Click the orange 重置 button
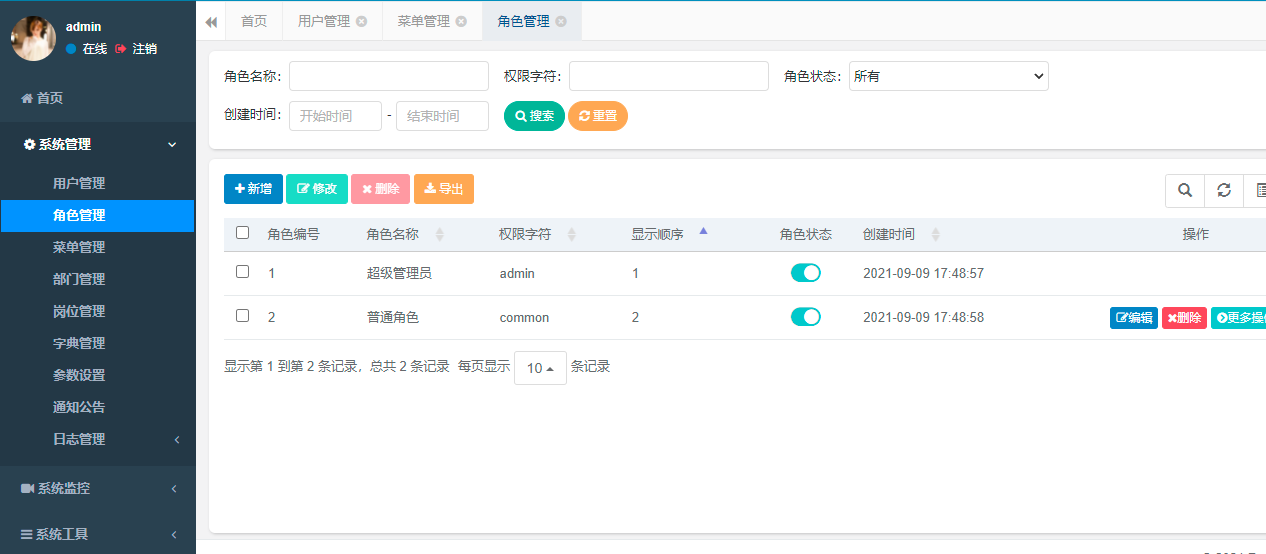 (598, 116)
